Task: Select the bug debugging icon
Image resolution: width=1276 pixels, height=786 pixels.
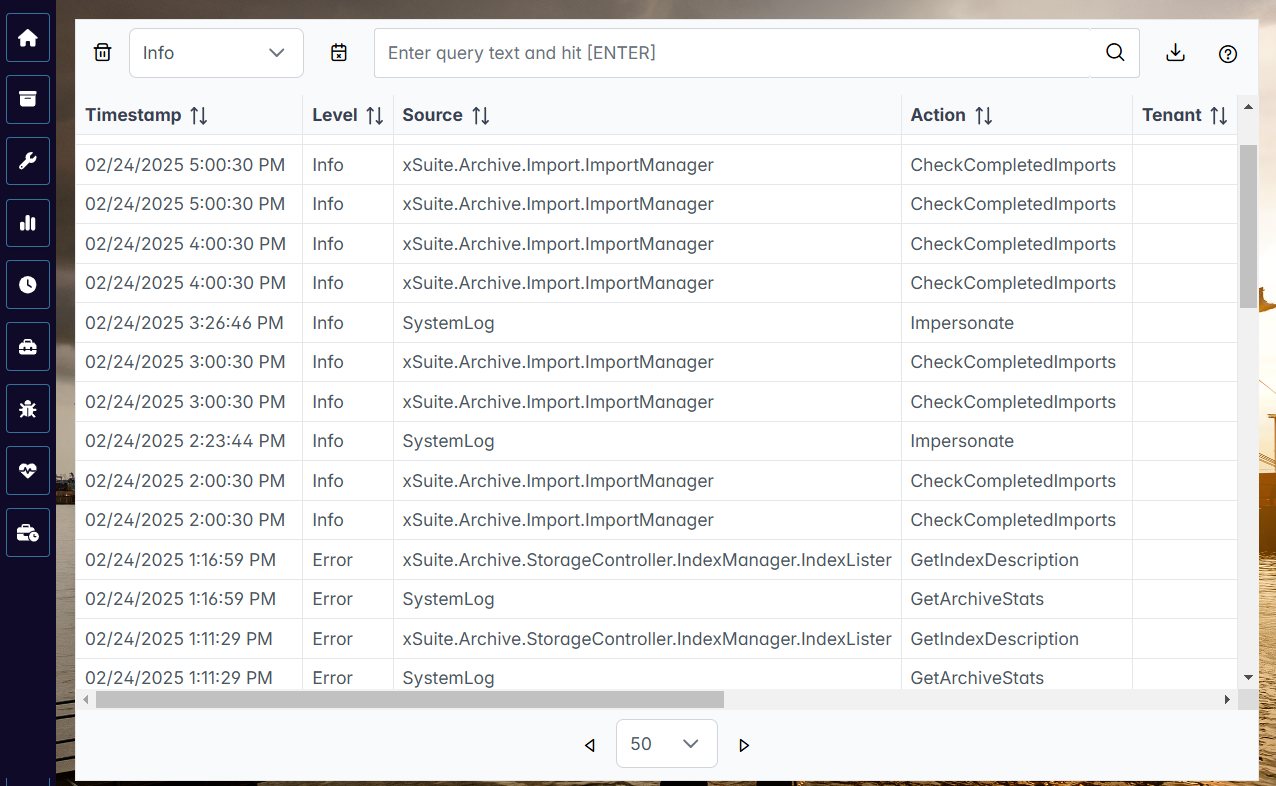Action: pyautogui.click(x=27, y=408)
